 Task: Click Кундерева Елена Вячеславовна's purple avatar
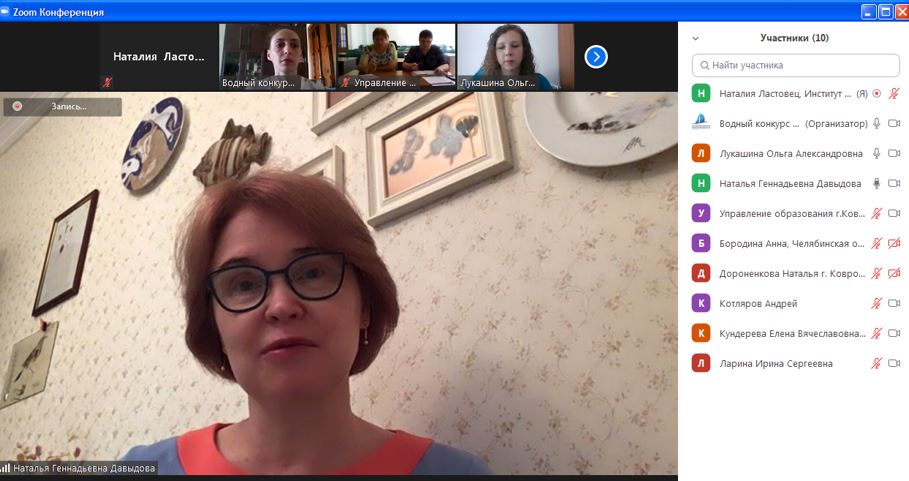tap(701, 333)
